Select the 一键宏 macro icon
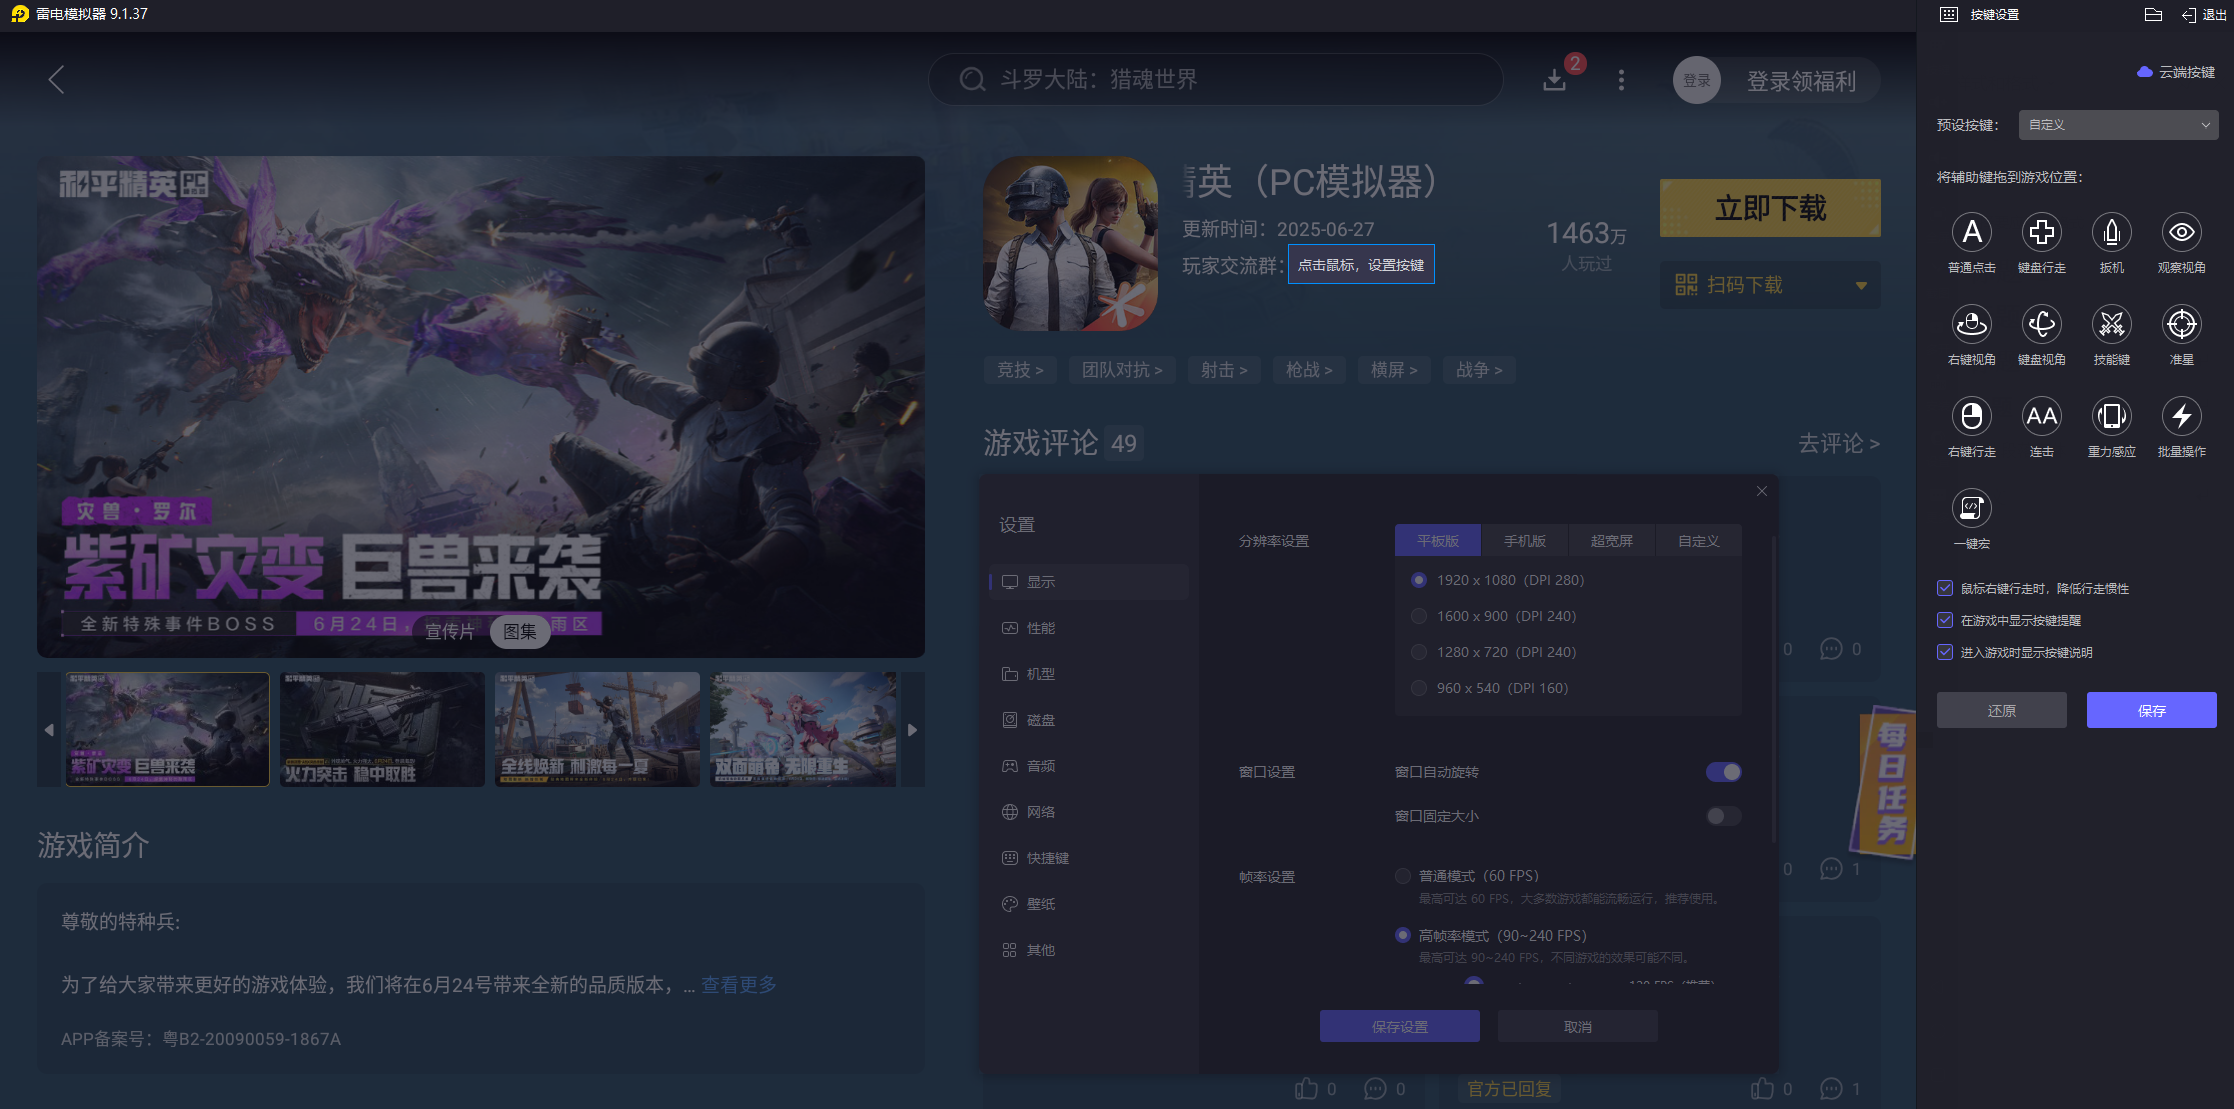Screen dimensions: 2234x1109 point(1971,509)
